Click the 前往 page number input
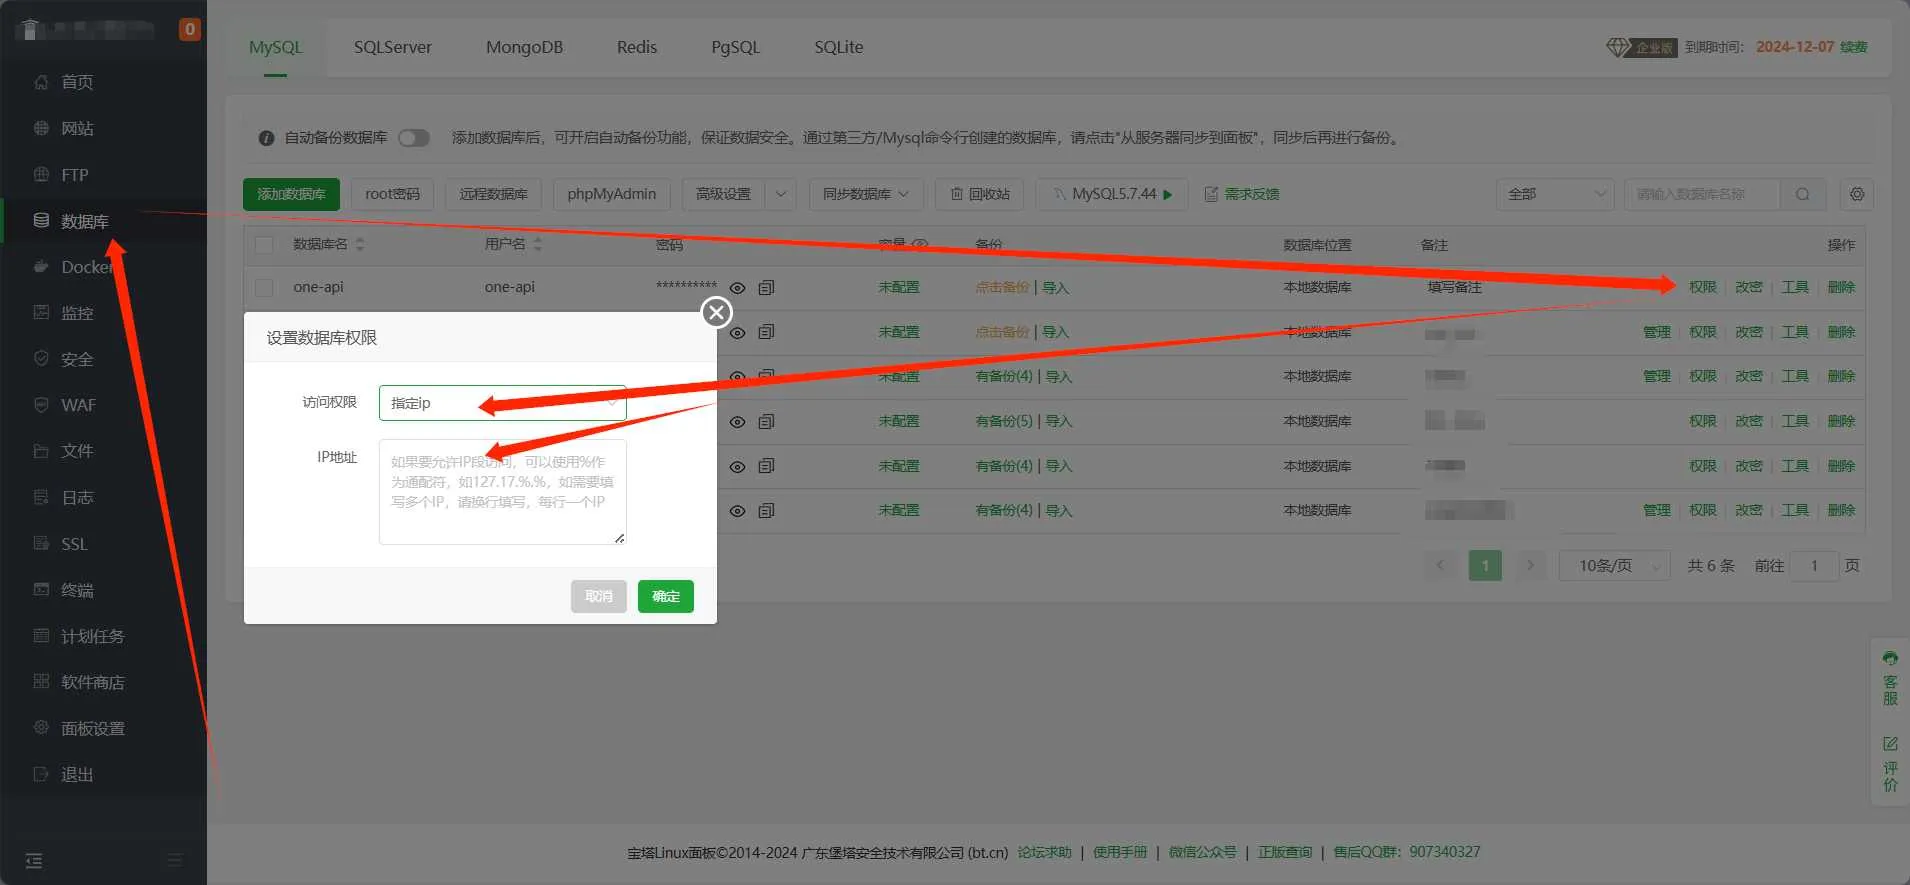The image size is (1910, 885). pos(1814,566)
